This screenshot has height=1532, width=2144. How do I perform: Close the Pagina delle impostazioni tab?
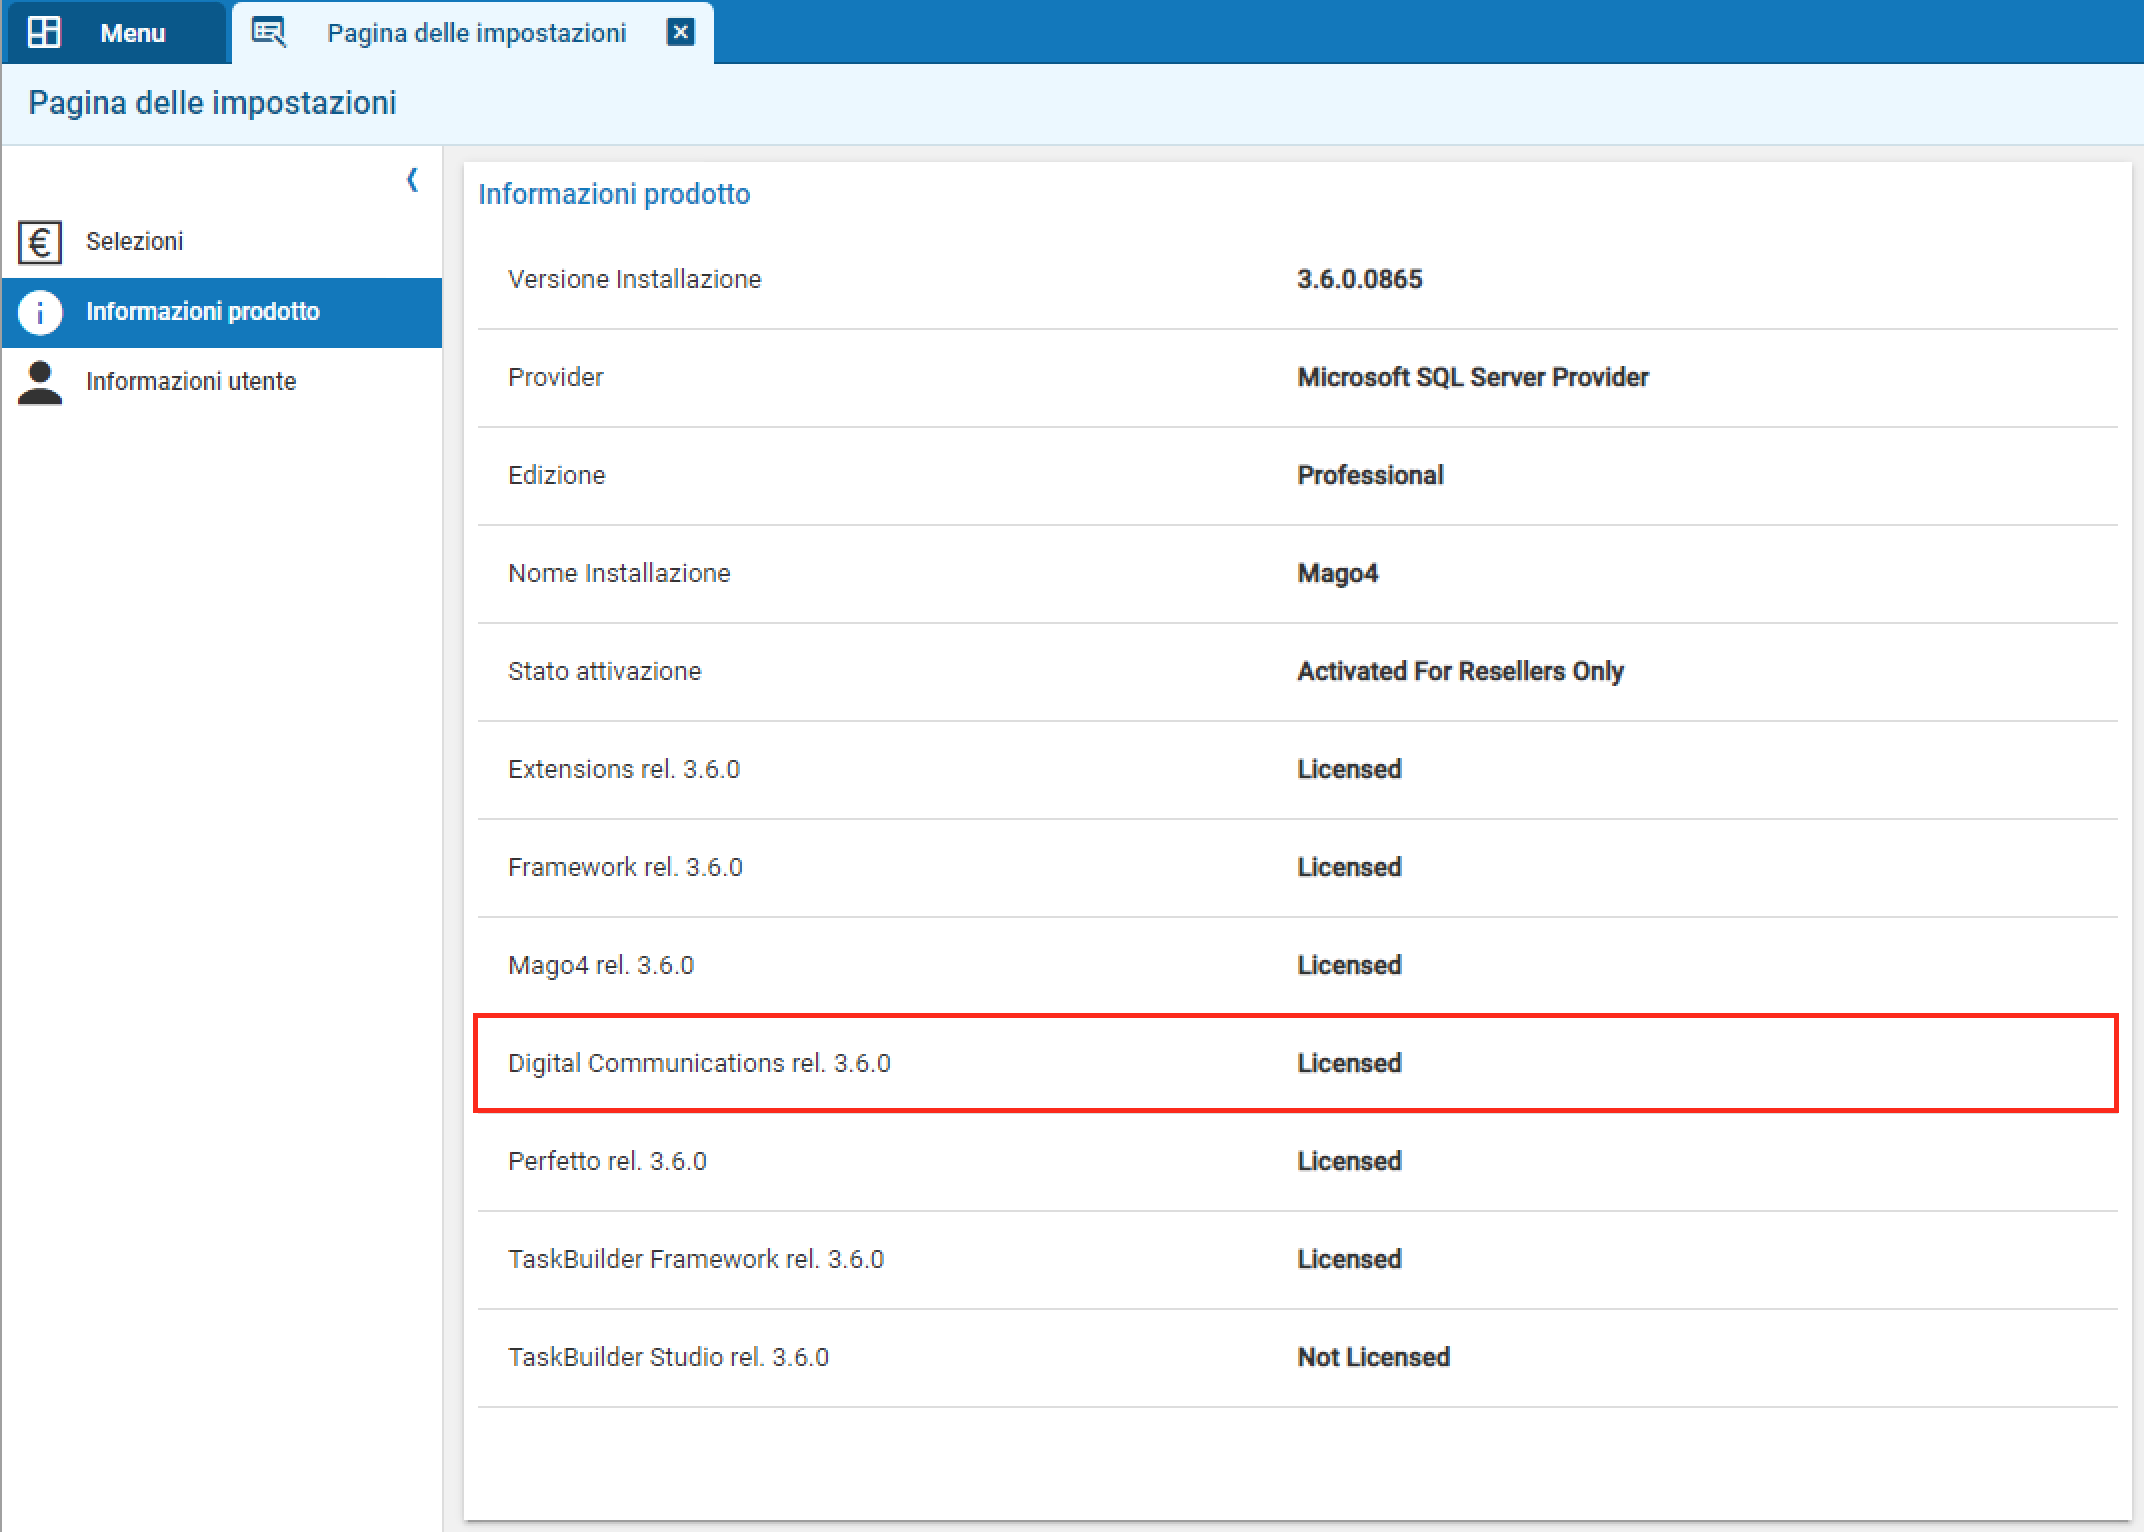680,32
